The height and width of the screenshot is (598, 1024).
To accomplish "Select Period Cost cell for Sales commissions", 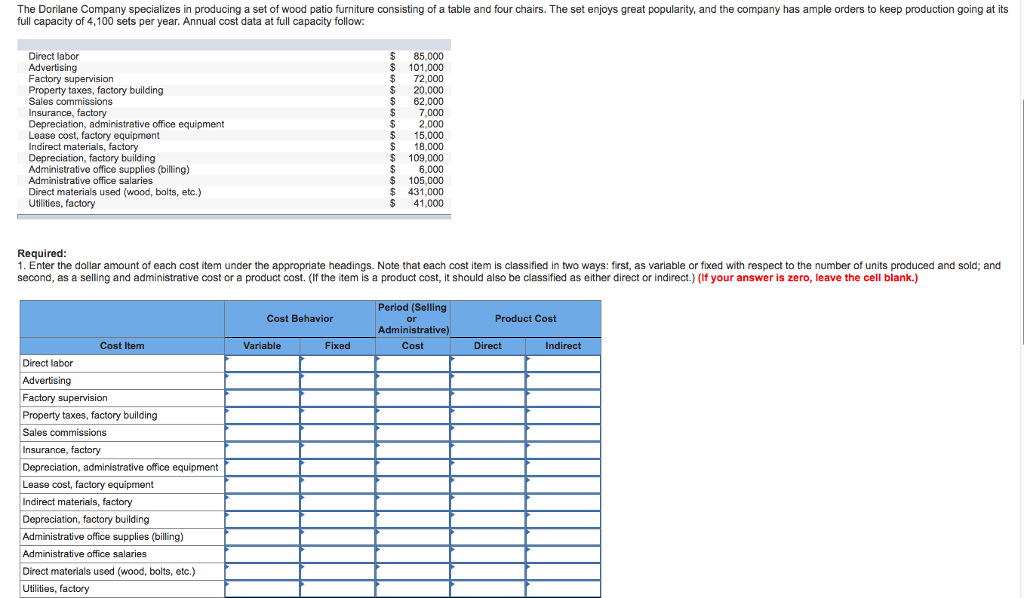I will tap(413, 433).
